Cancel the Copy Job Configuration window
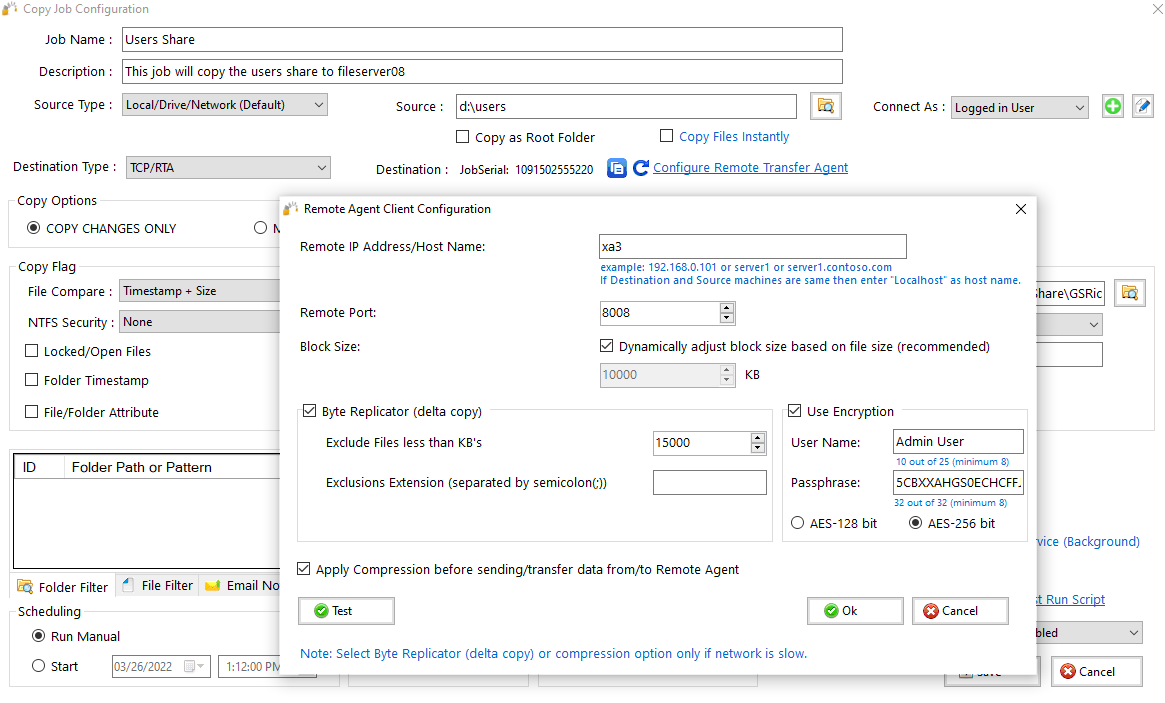This screenshot has height=703, width=1165. click(x=1097, y=672)
